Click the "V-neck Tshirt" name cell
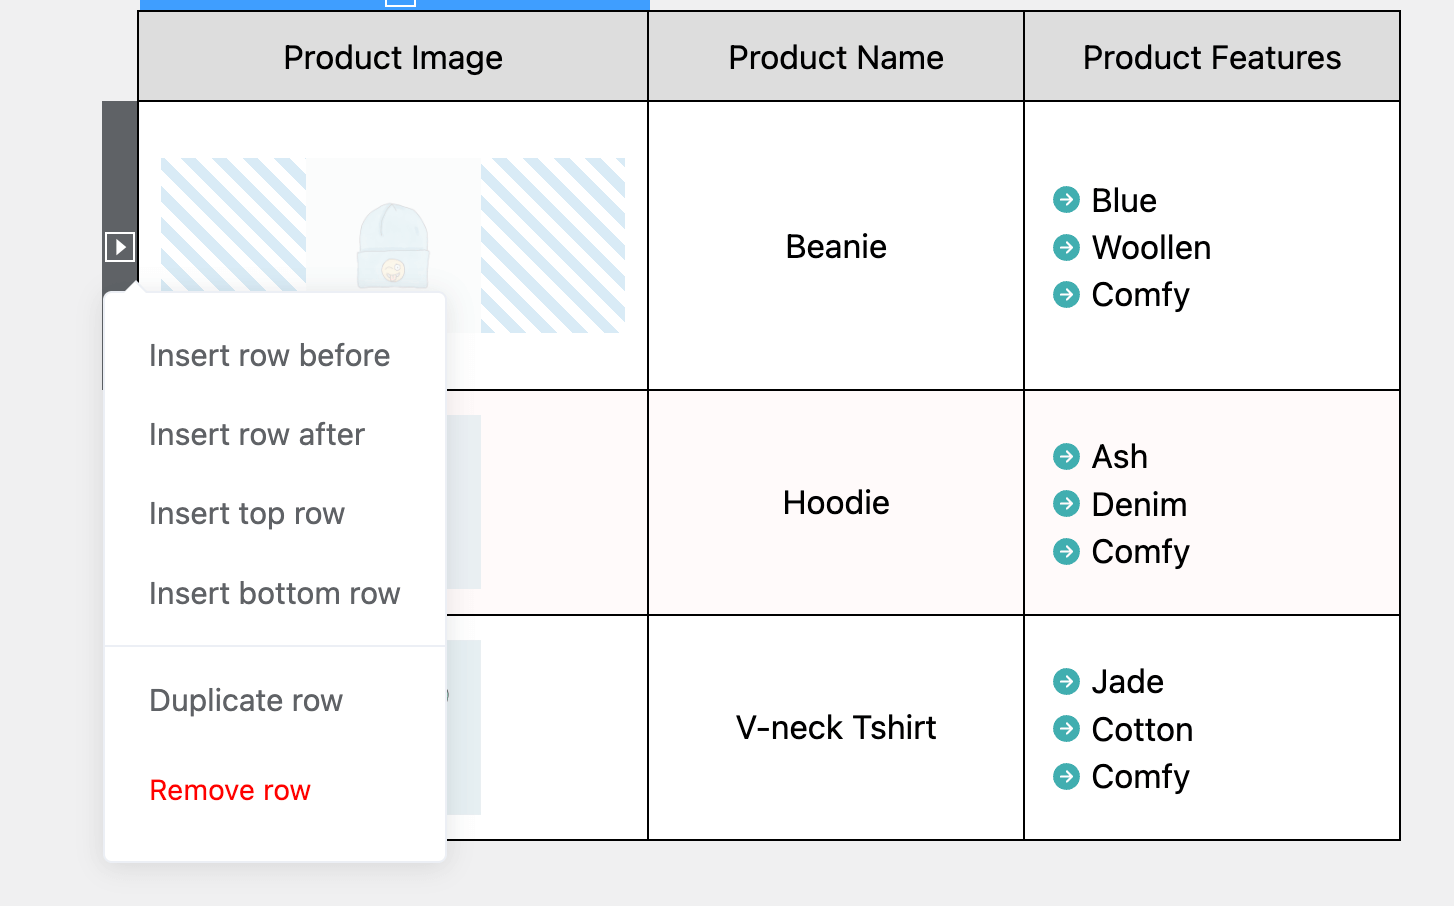 tap(836, 727)
